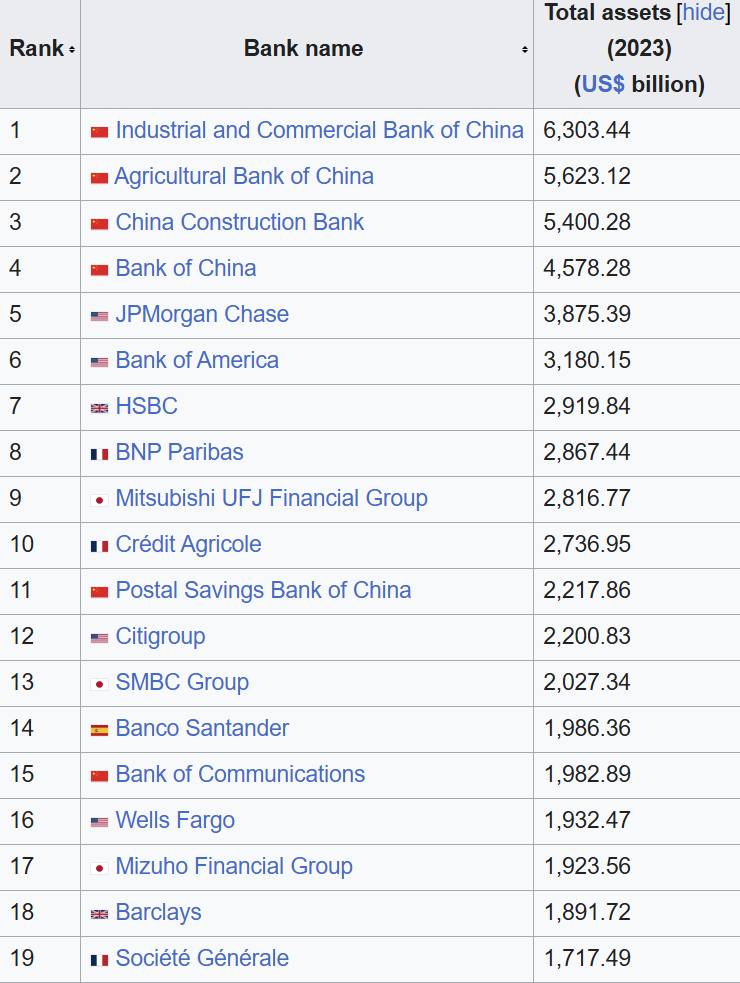Click the UK flag beside Barclays
Image resolution: width=740 pixels, height=983 pixels.
(99, 914)
